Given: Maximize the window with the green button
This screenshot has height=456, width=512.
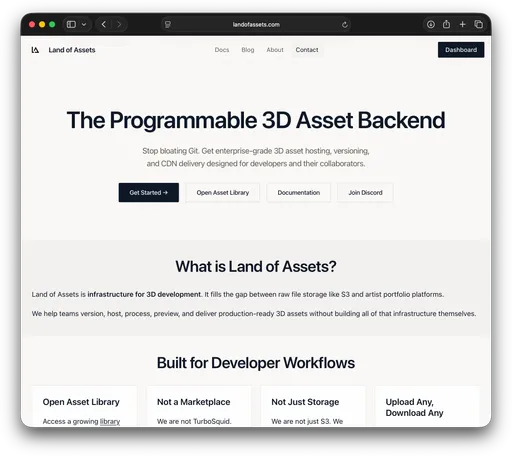Looking at the screenshot, I should pyautogui.click(x=52, y=24).
